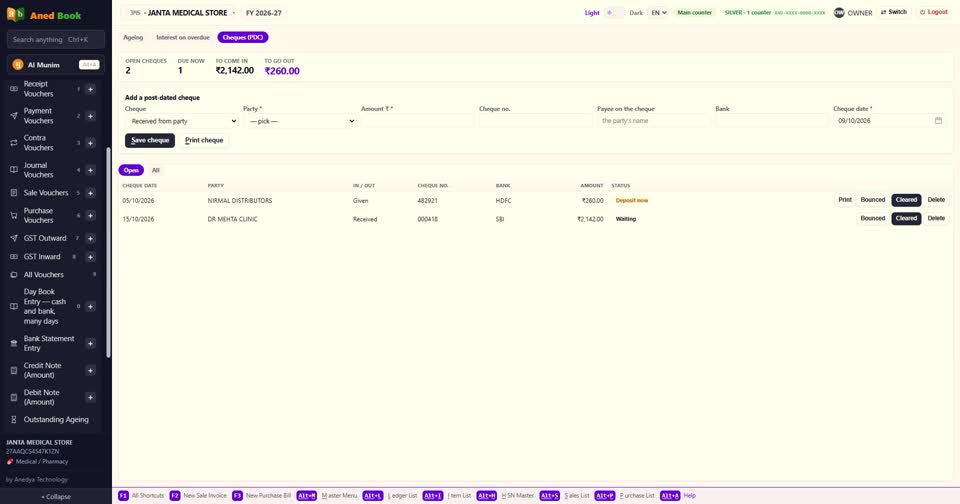Image resolution: width=960 pixels, height=504 pixels.
Task: Click the Payee on the cheque field
Action: pos(653,121)
